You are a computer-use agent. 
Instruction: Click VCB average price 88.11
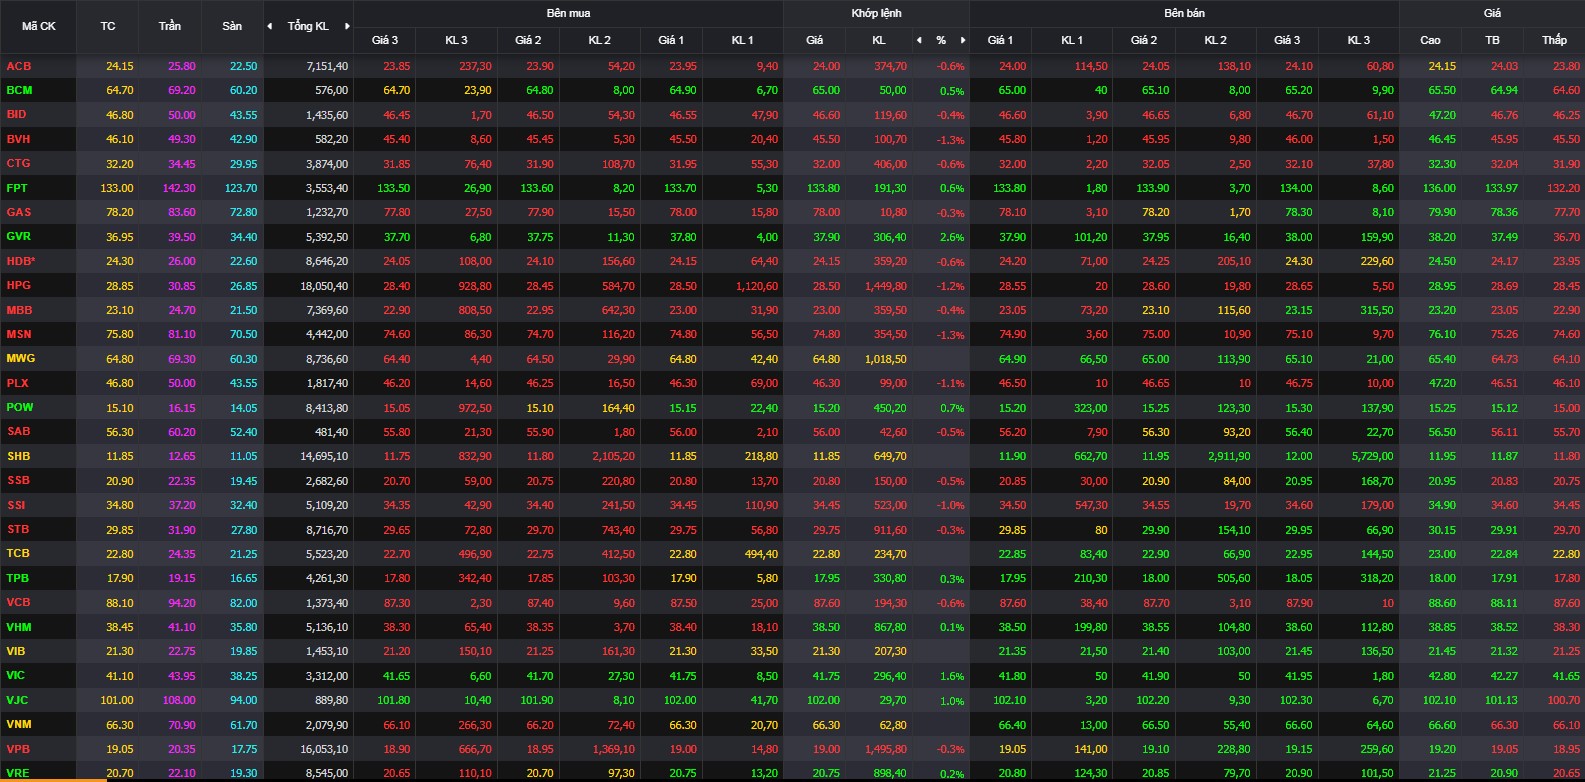coord(1504,603)
